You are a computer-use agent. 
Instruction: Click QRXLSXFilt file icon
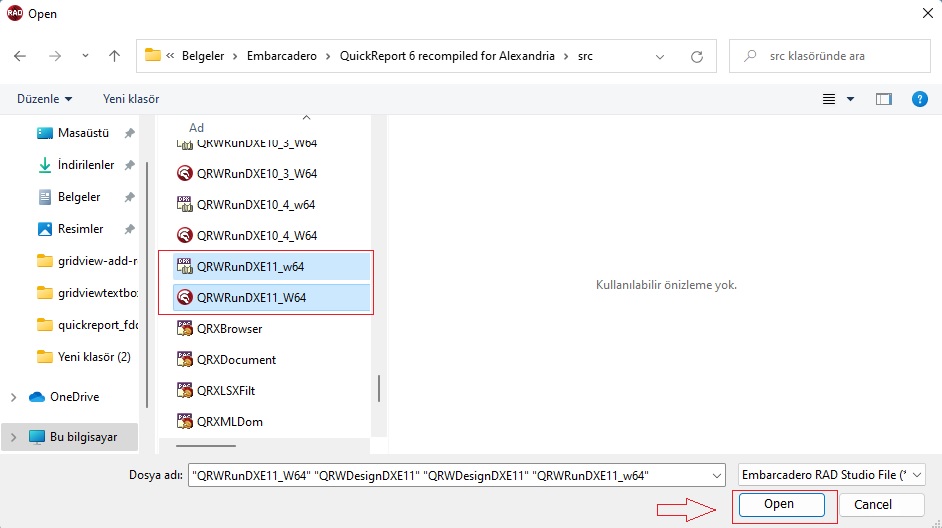click(184, 390)
